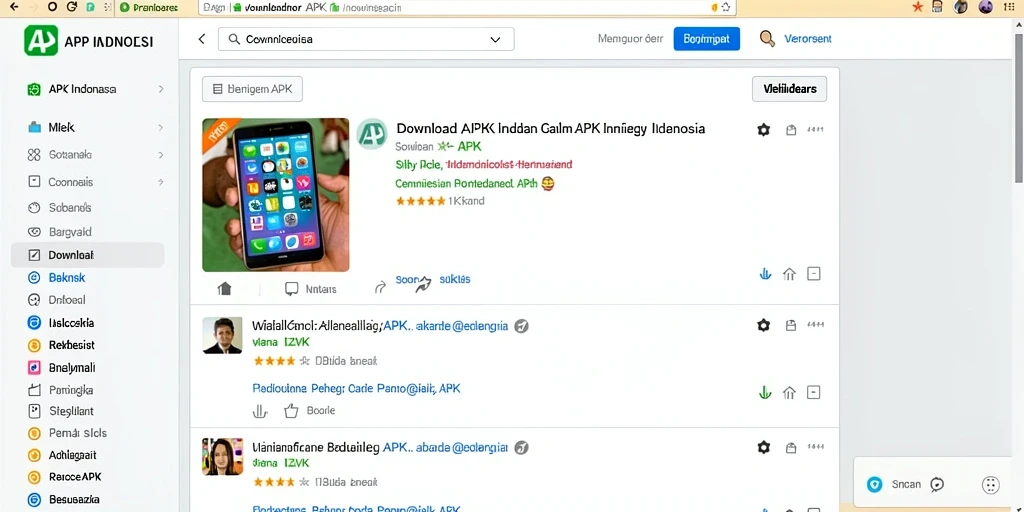
Task: Click the browser back arrow
Action: point(14,7)
